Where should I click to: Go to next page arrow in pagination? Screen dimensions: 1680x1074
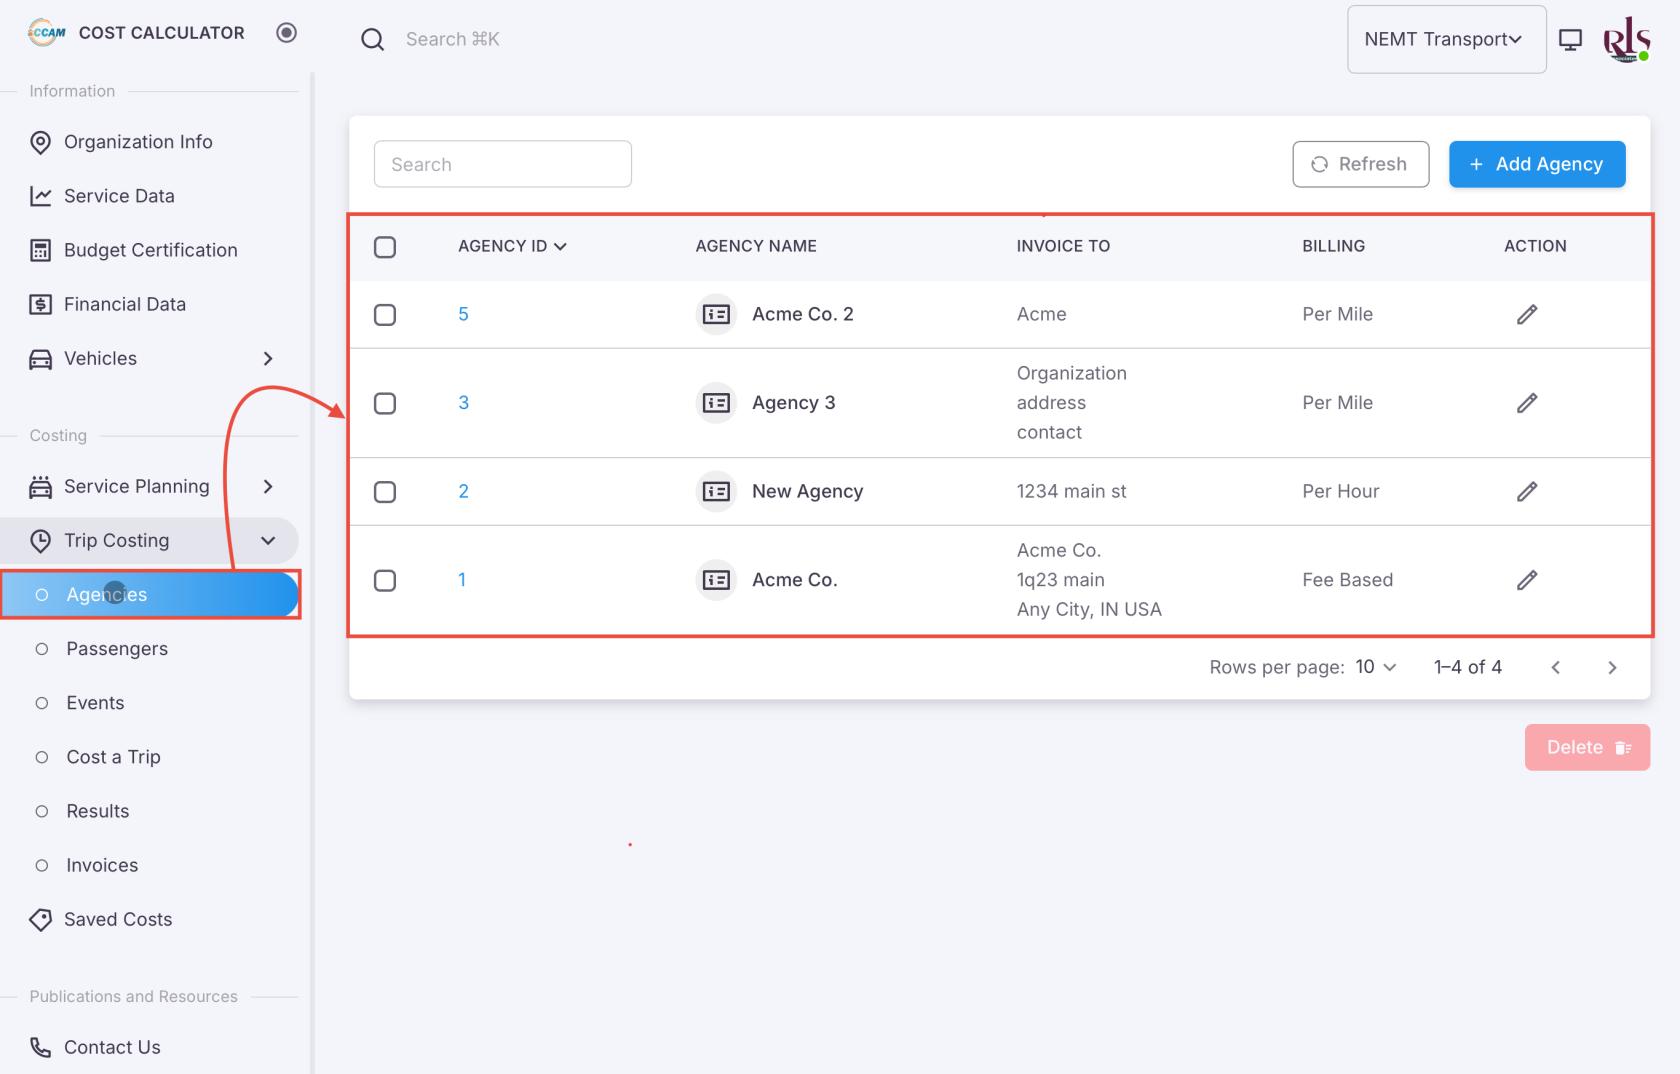click(1611, 668)
